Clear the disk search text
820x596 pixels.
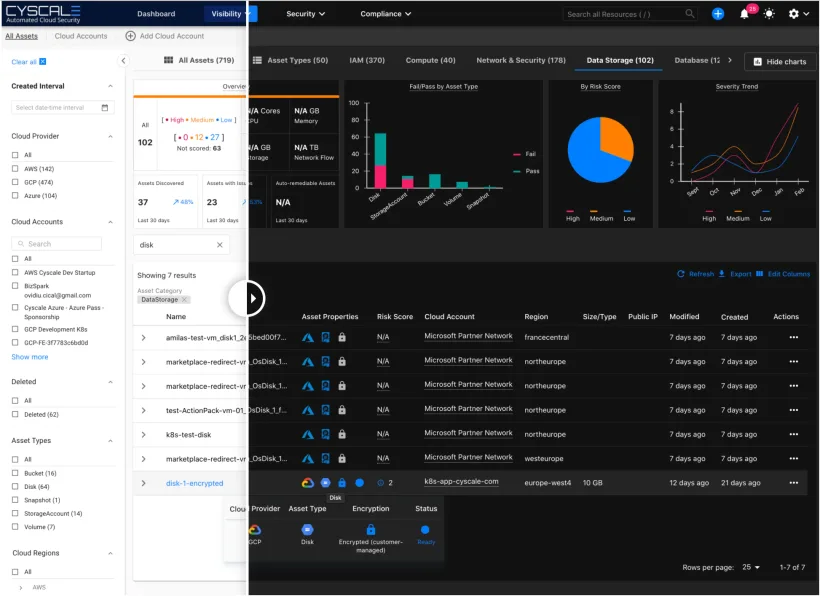(220, 245)
